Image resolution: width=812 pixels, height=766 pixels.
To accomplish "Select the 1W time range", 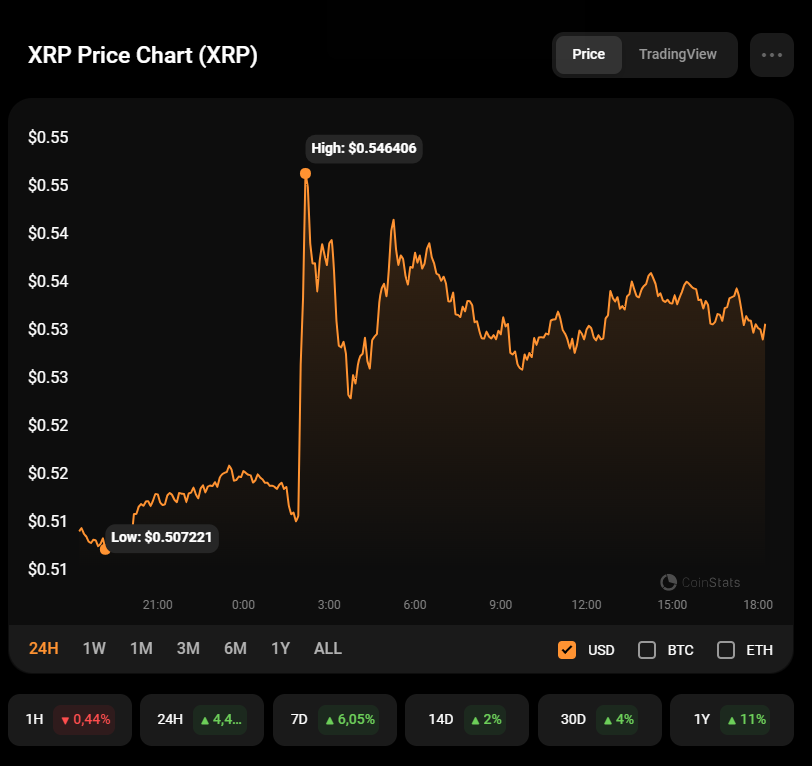I will 94,648.
